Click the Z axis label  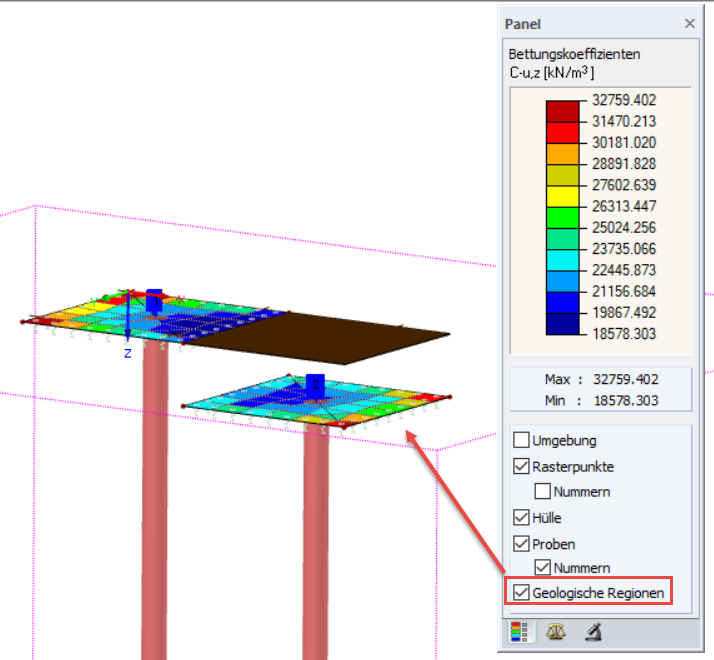[x=128, y=353]
